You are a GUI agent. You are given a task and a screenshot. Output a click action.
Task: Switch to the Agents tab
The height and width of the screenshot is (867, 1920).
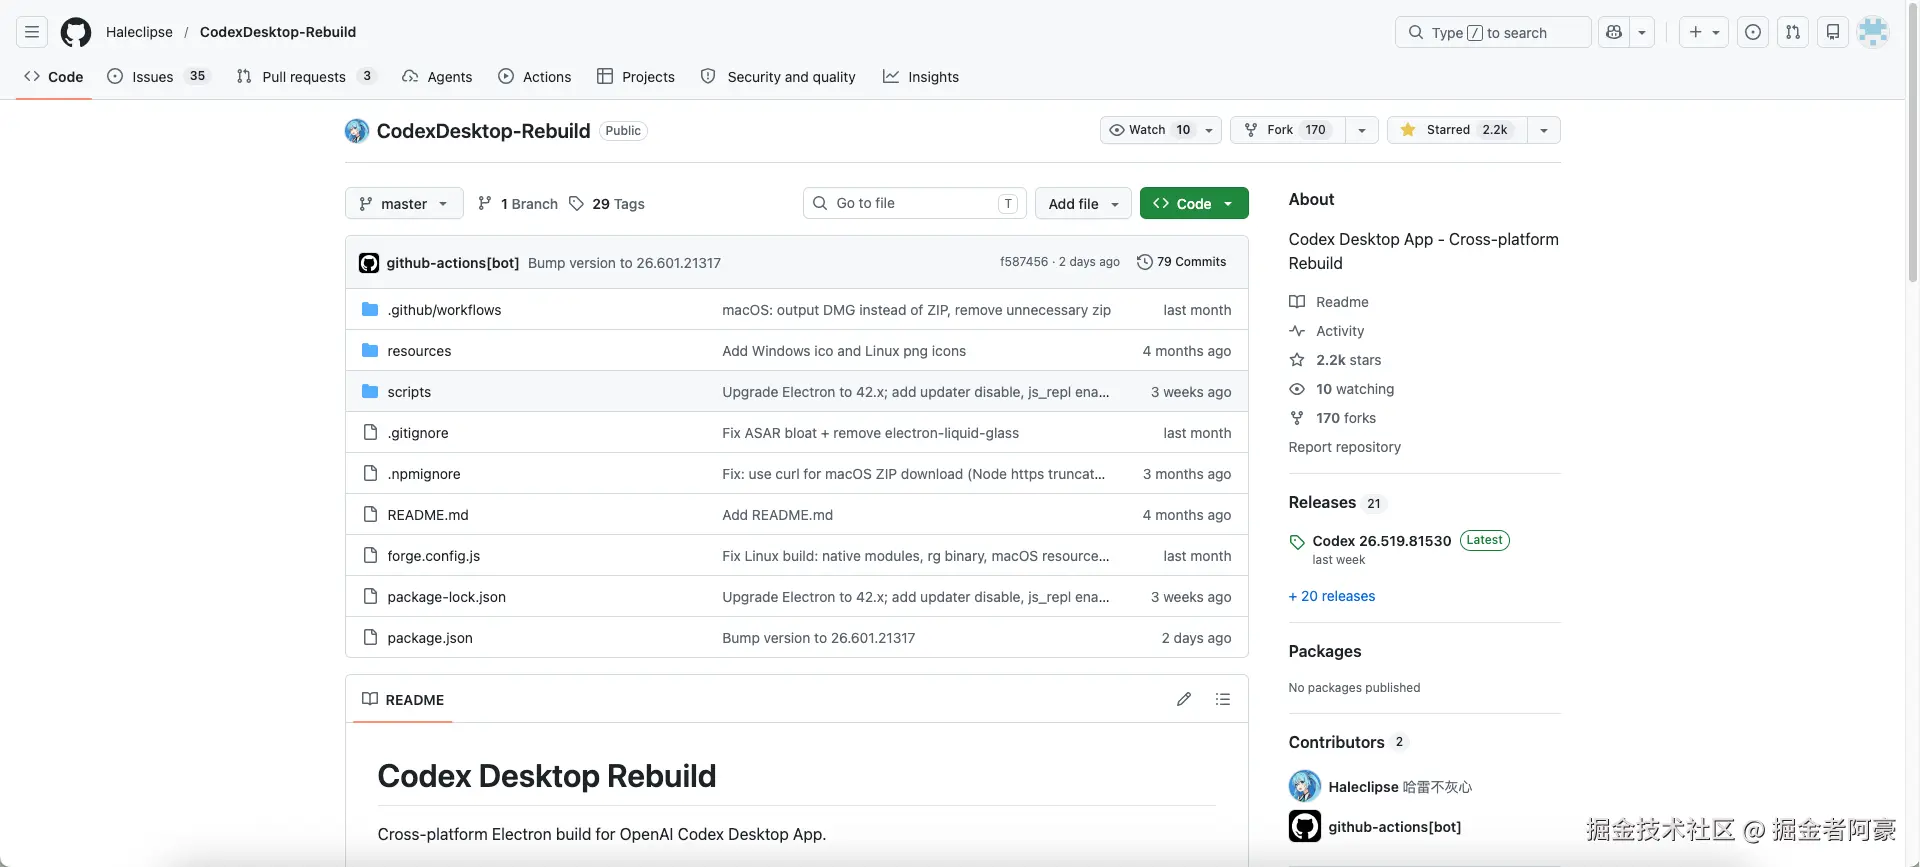click(x=437, y=77)
